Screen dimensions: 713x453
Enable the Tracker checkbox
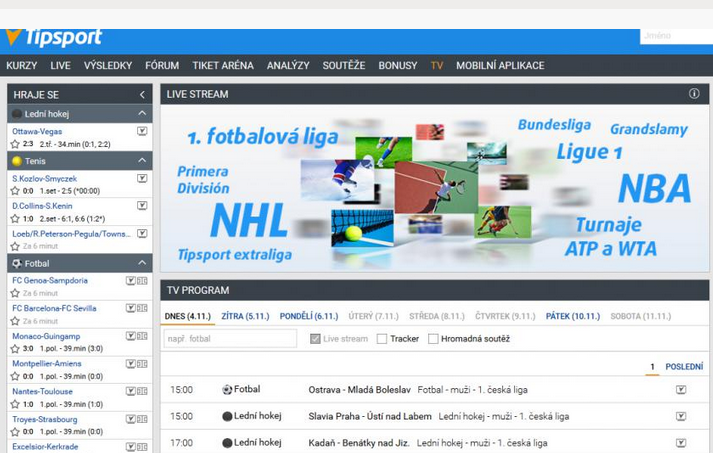[x=382, y=339]
